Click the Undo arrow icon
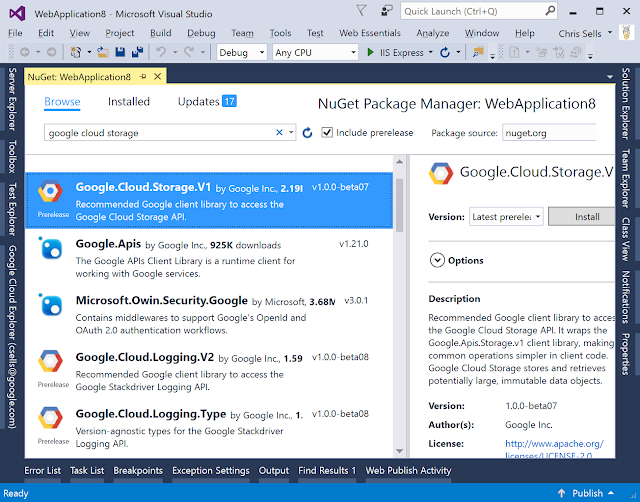The height and width of the screenshot is (502, 640). (161, 52)
